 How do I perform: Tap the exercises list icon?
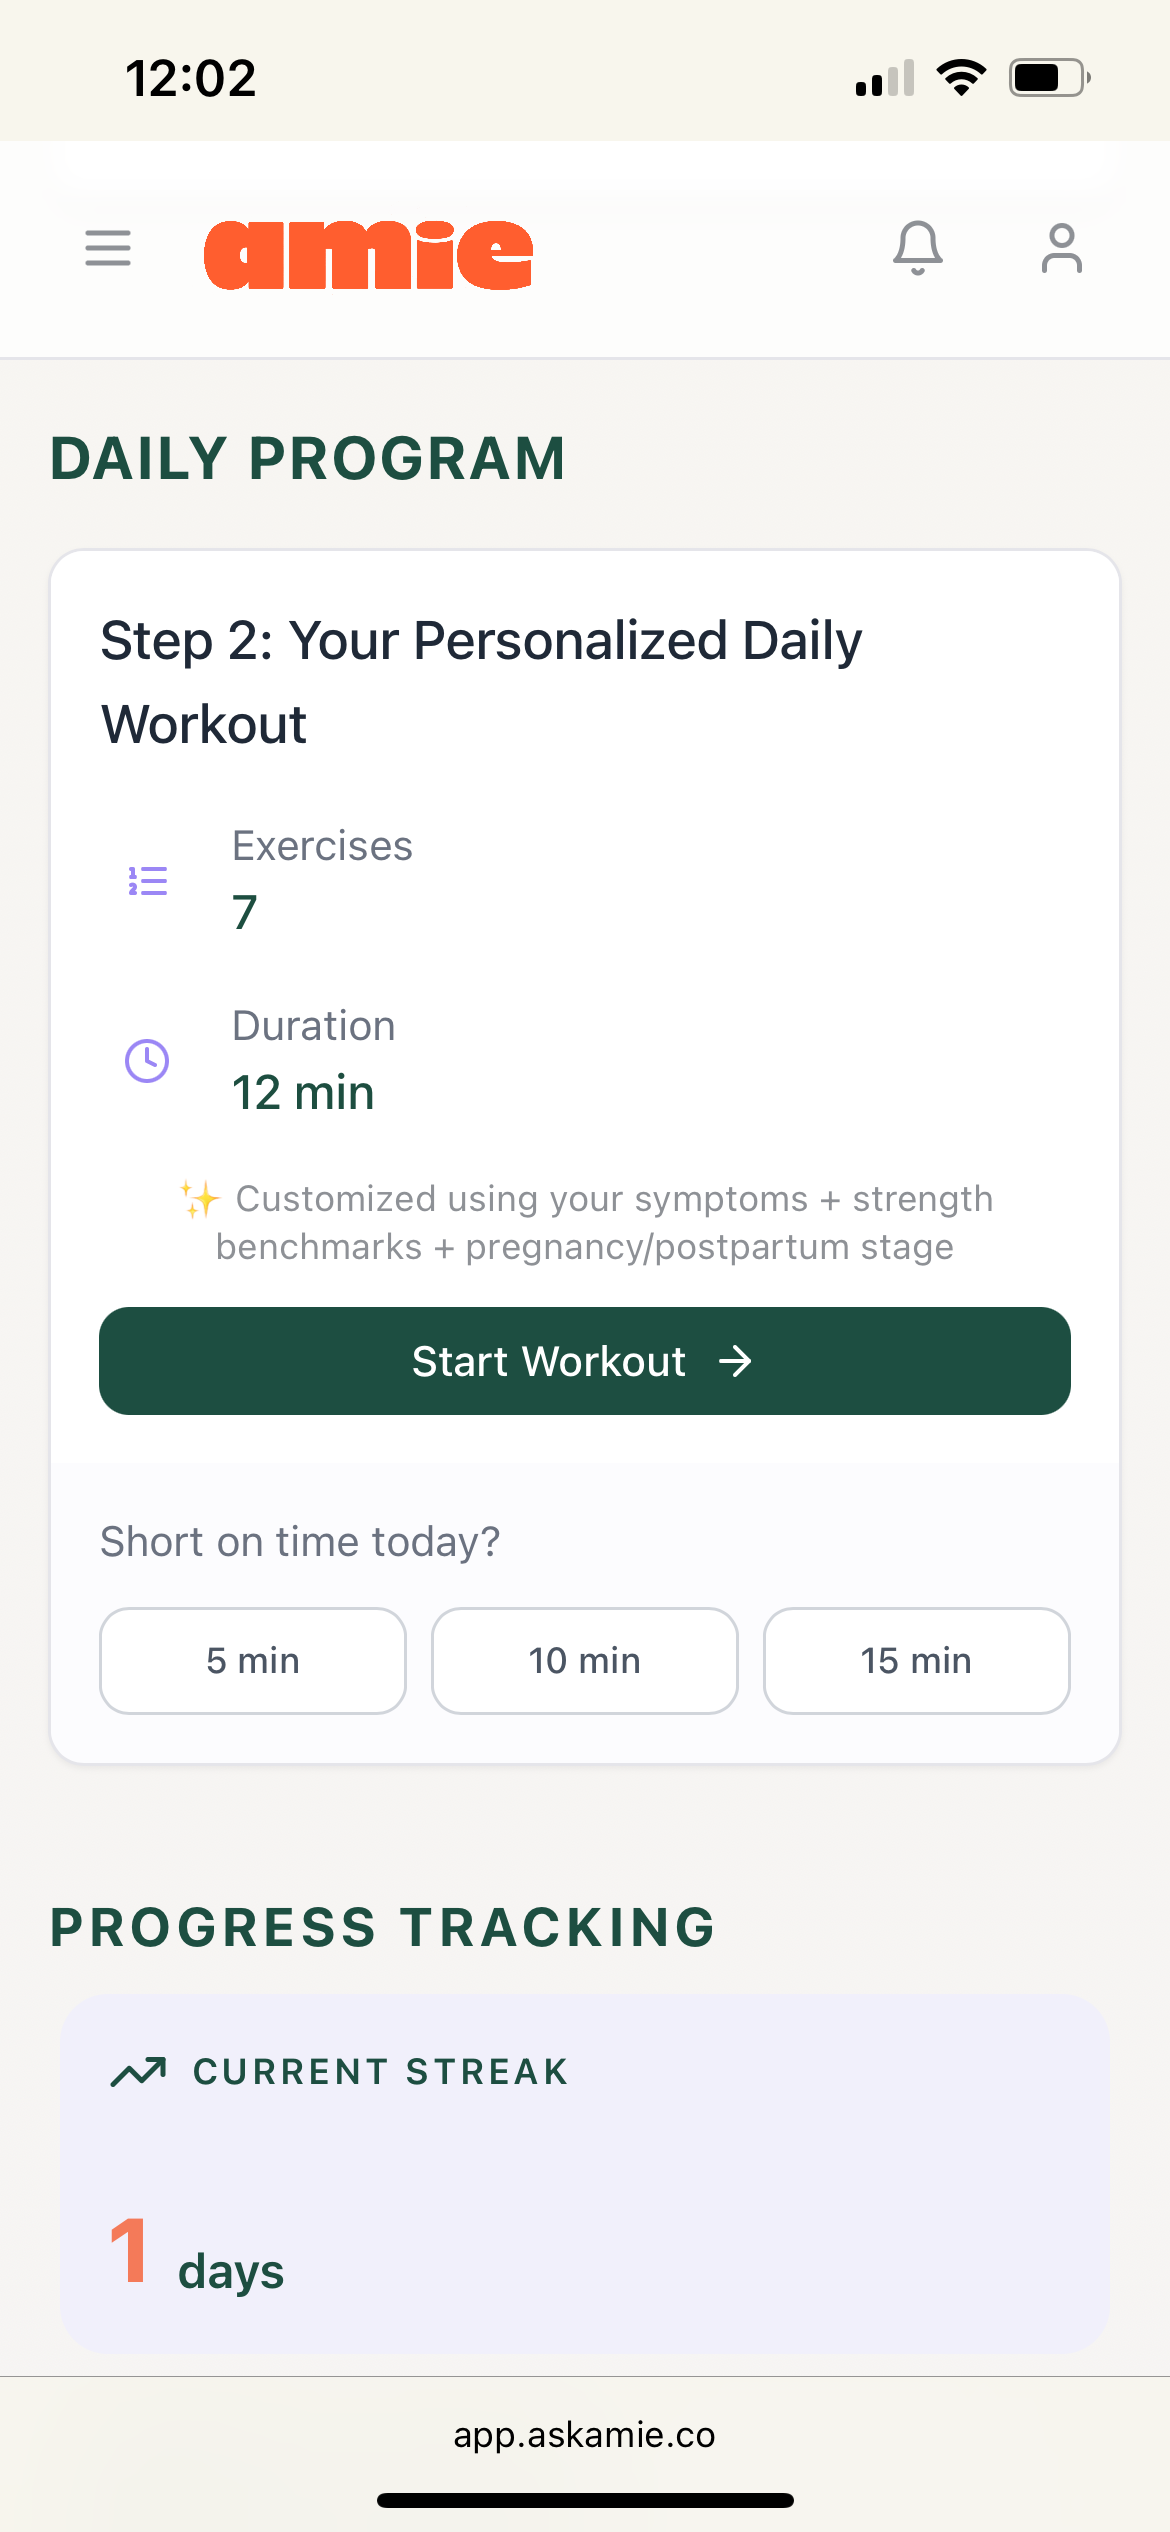coord(148,881)
